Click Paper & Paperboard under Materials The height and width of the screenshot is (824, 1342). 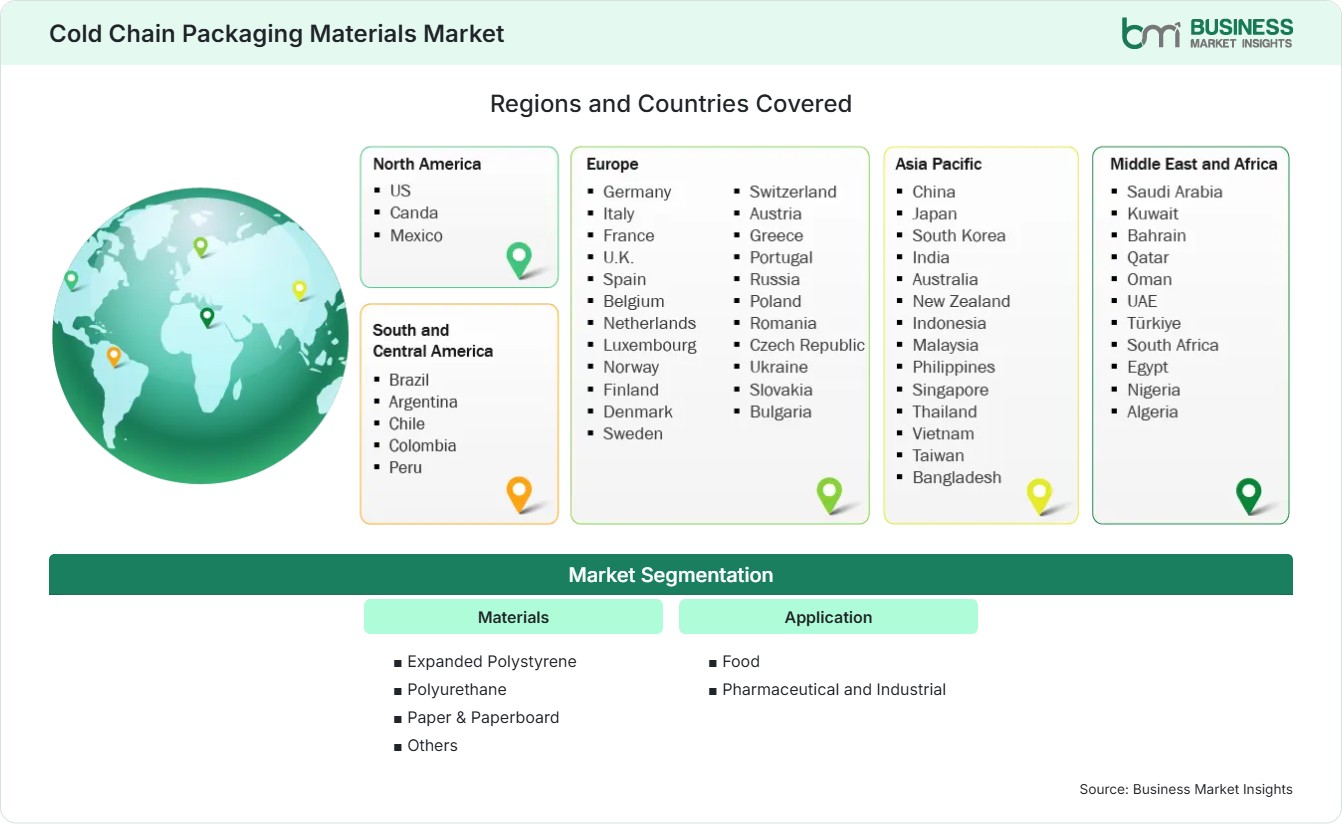click(483, 717)
